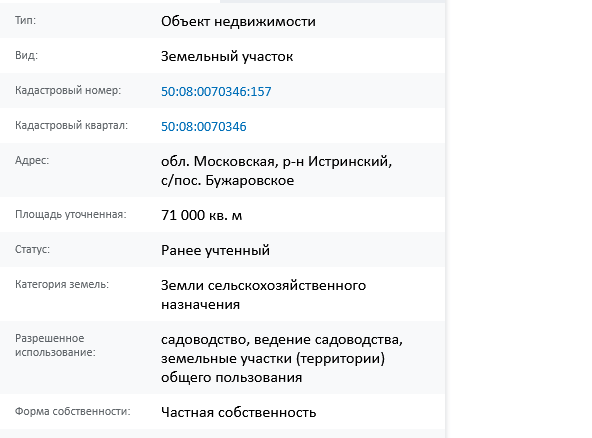This screenshot has height=438, width=592.
Task: Click the 'Площадь уточненная:' label
Action: 71,214
